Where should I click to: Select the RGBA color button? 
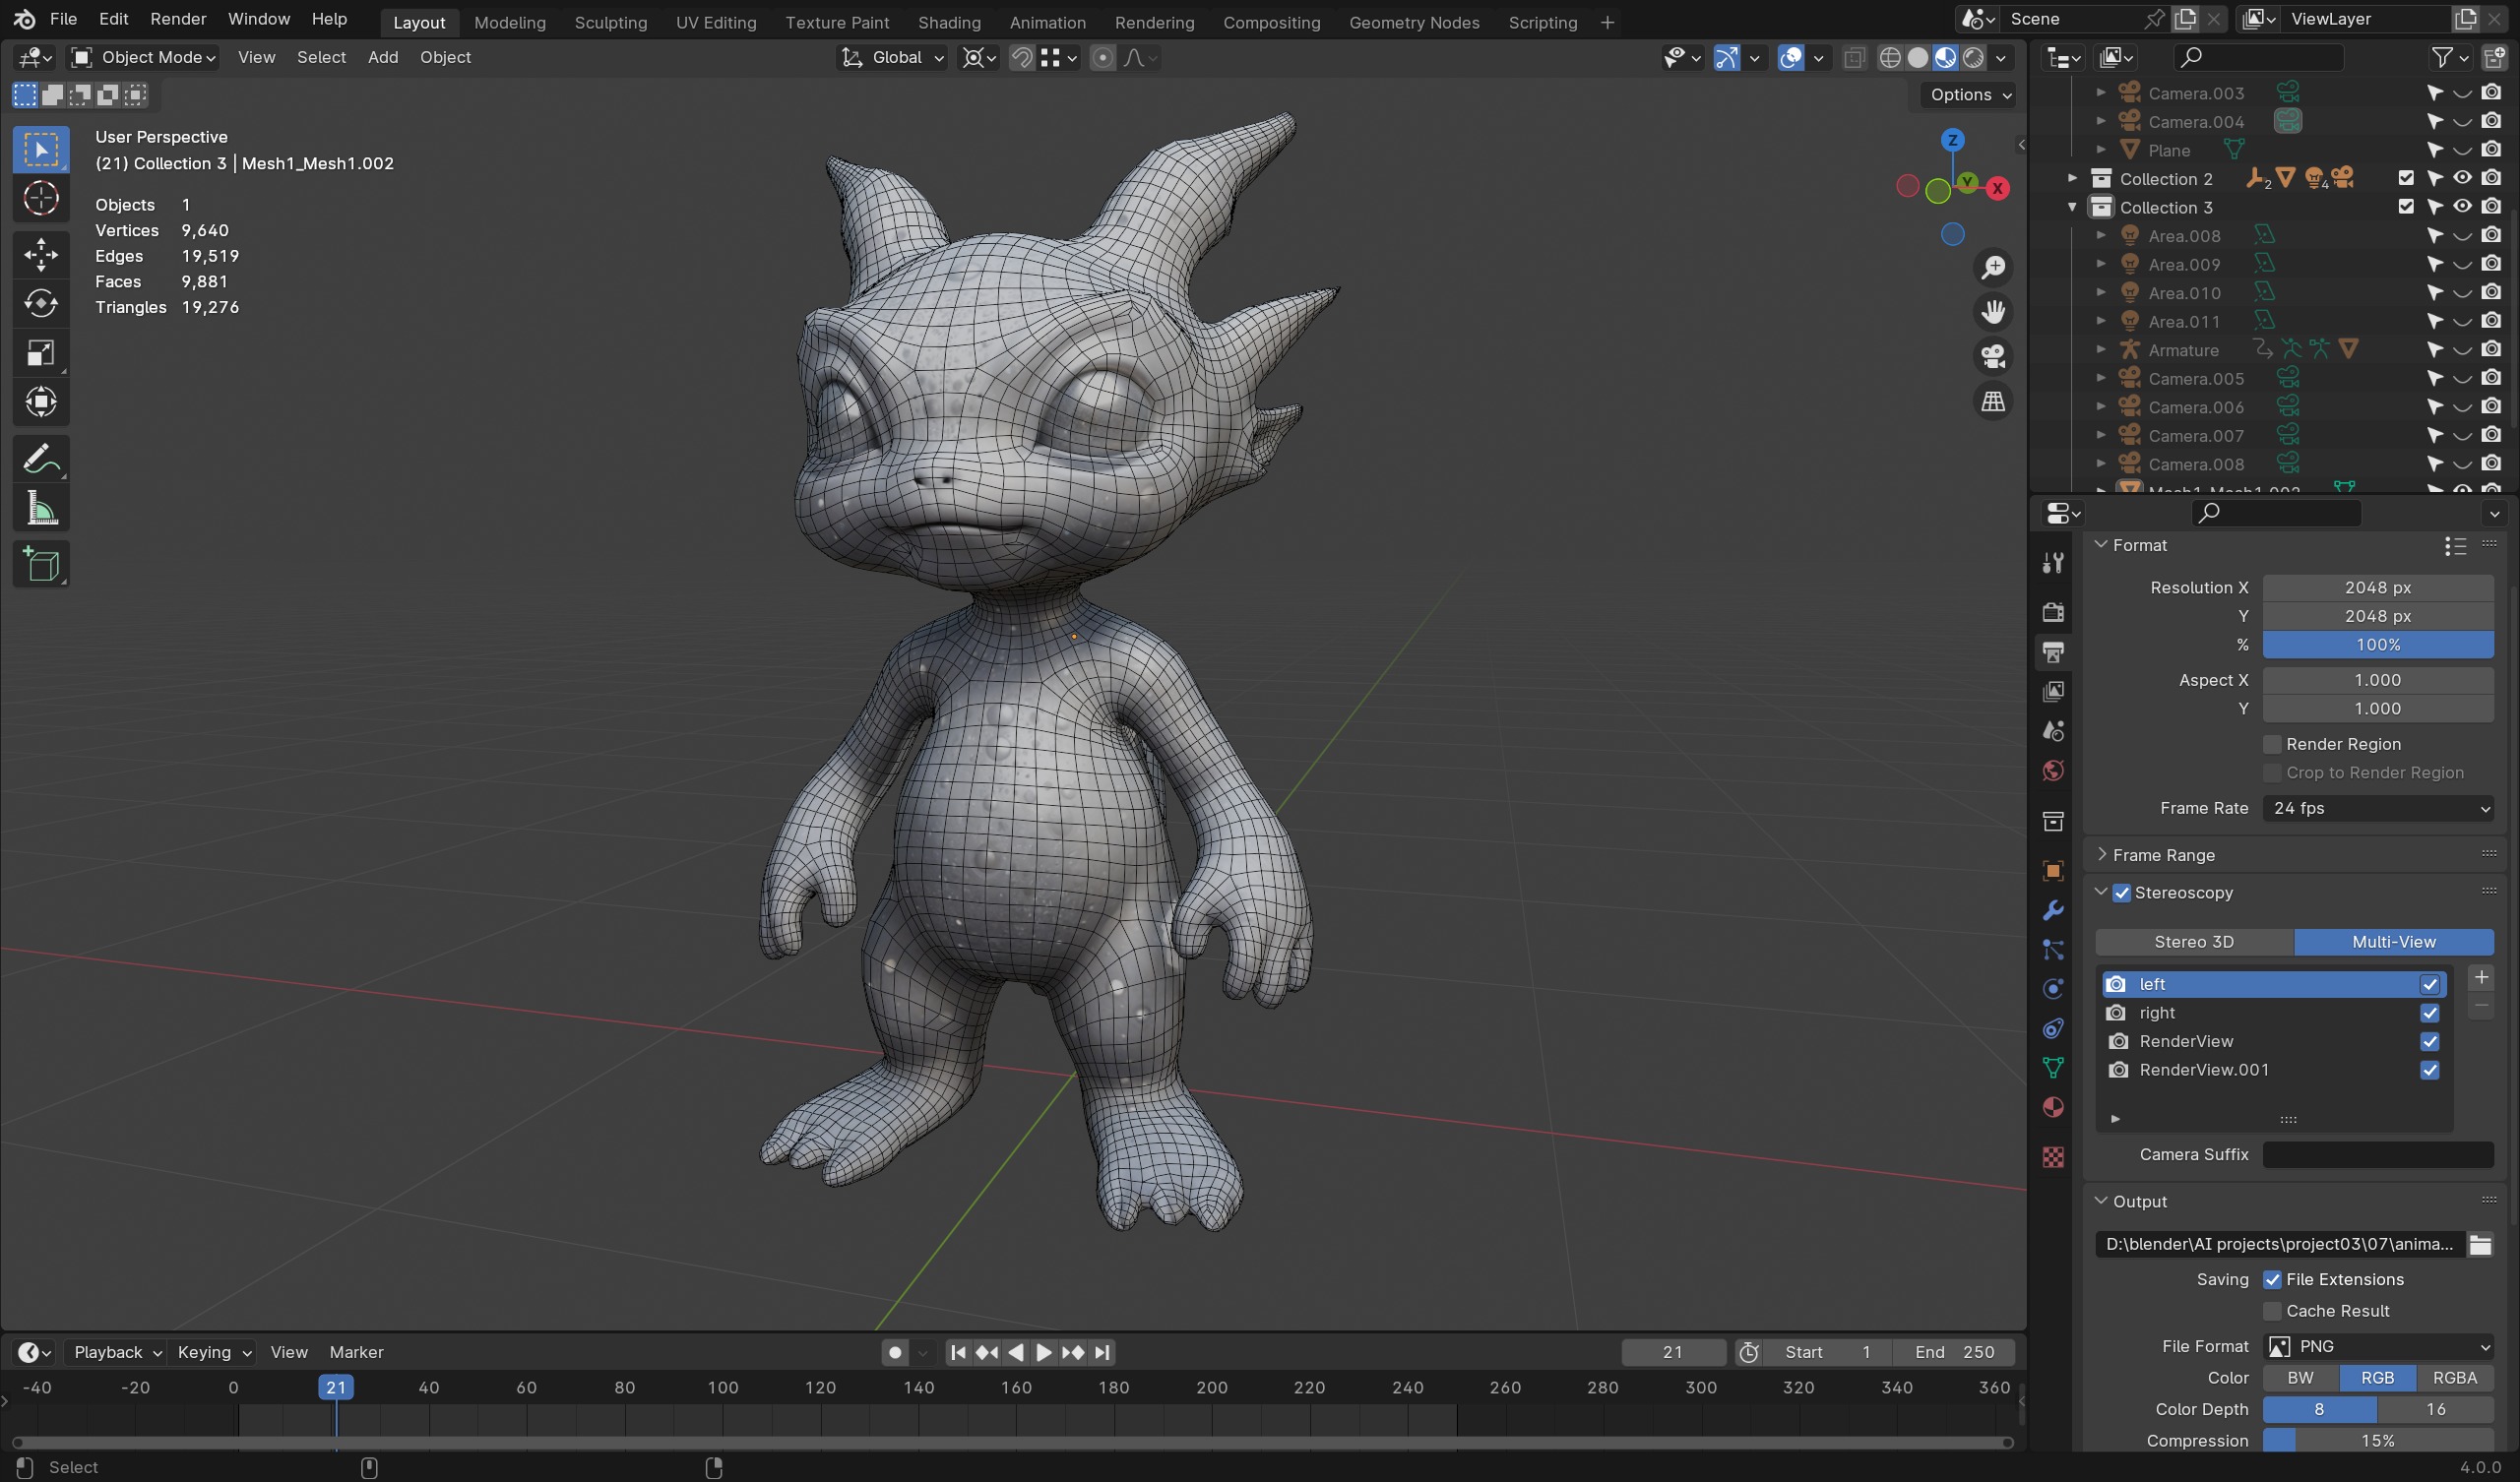(2454, 1378)
